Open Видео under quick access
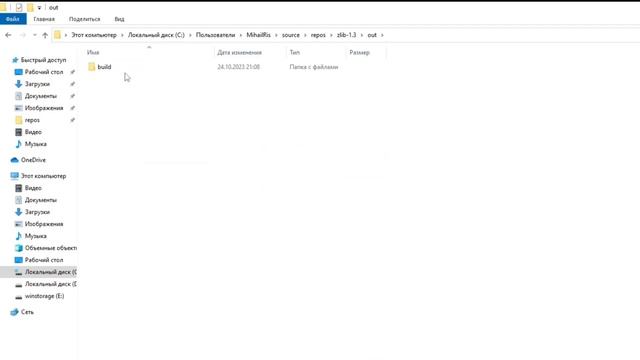The image size is (640, 360). [x=33, y=132]
